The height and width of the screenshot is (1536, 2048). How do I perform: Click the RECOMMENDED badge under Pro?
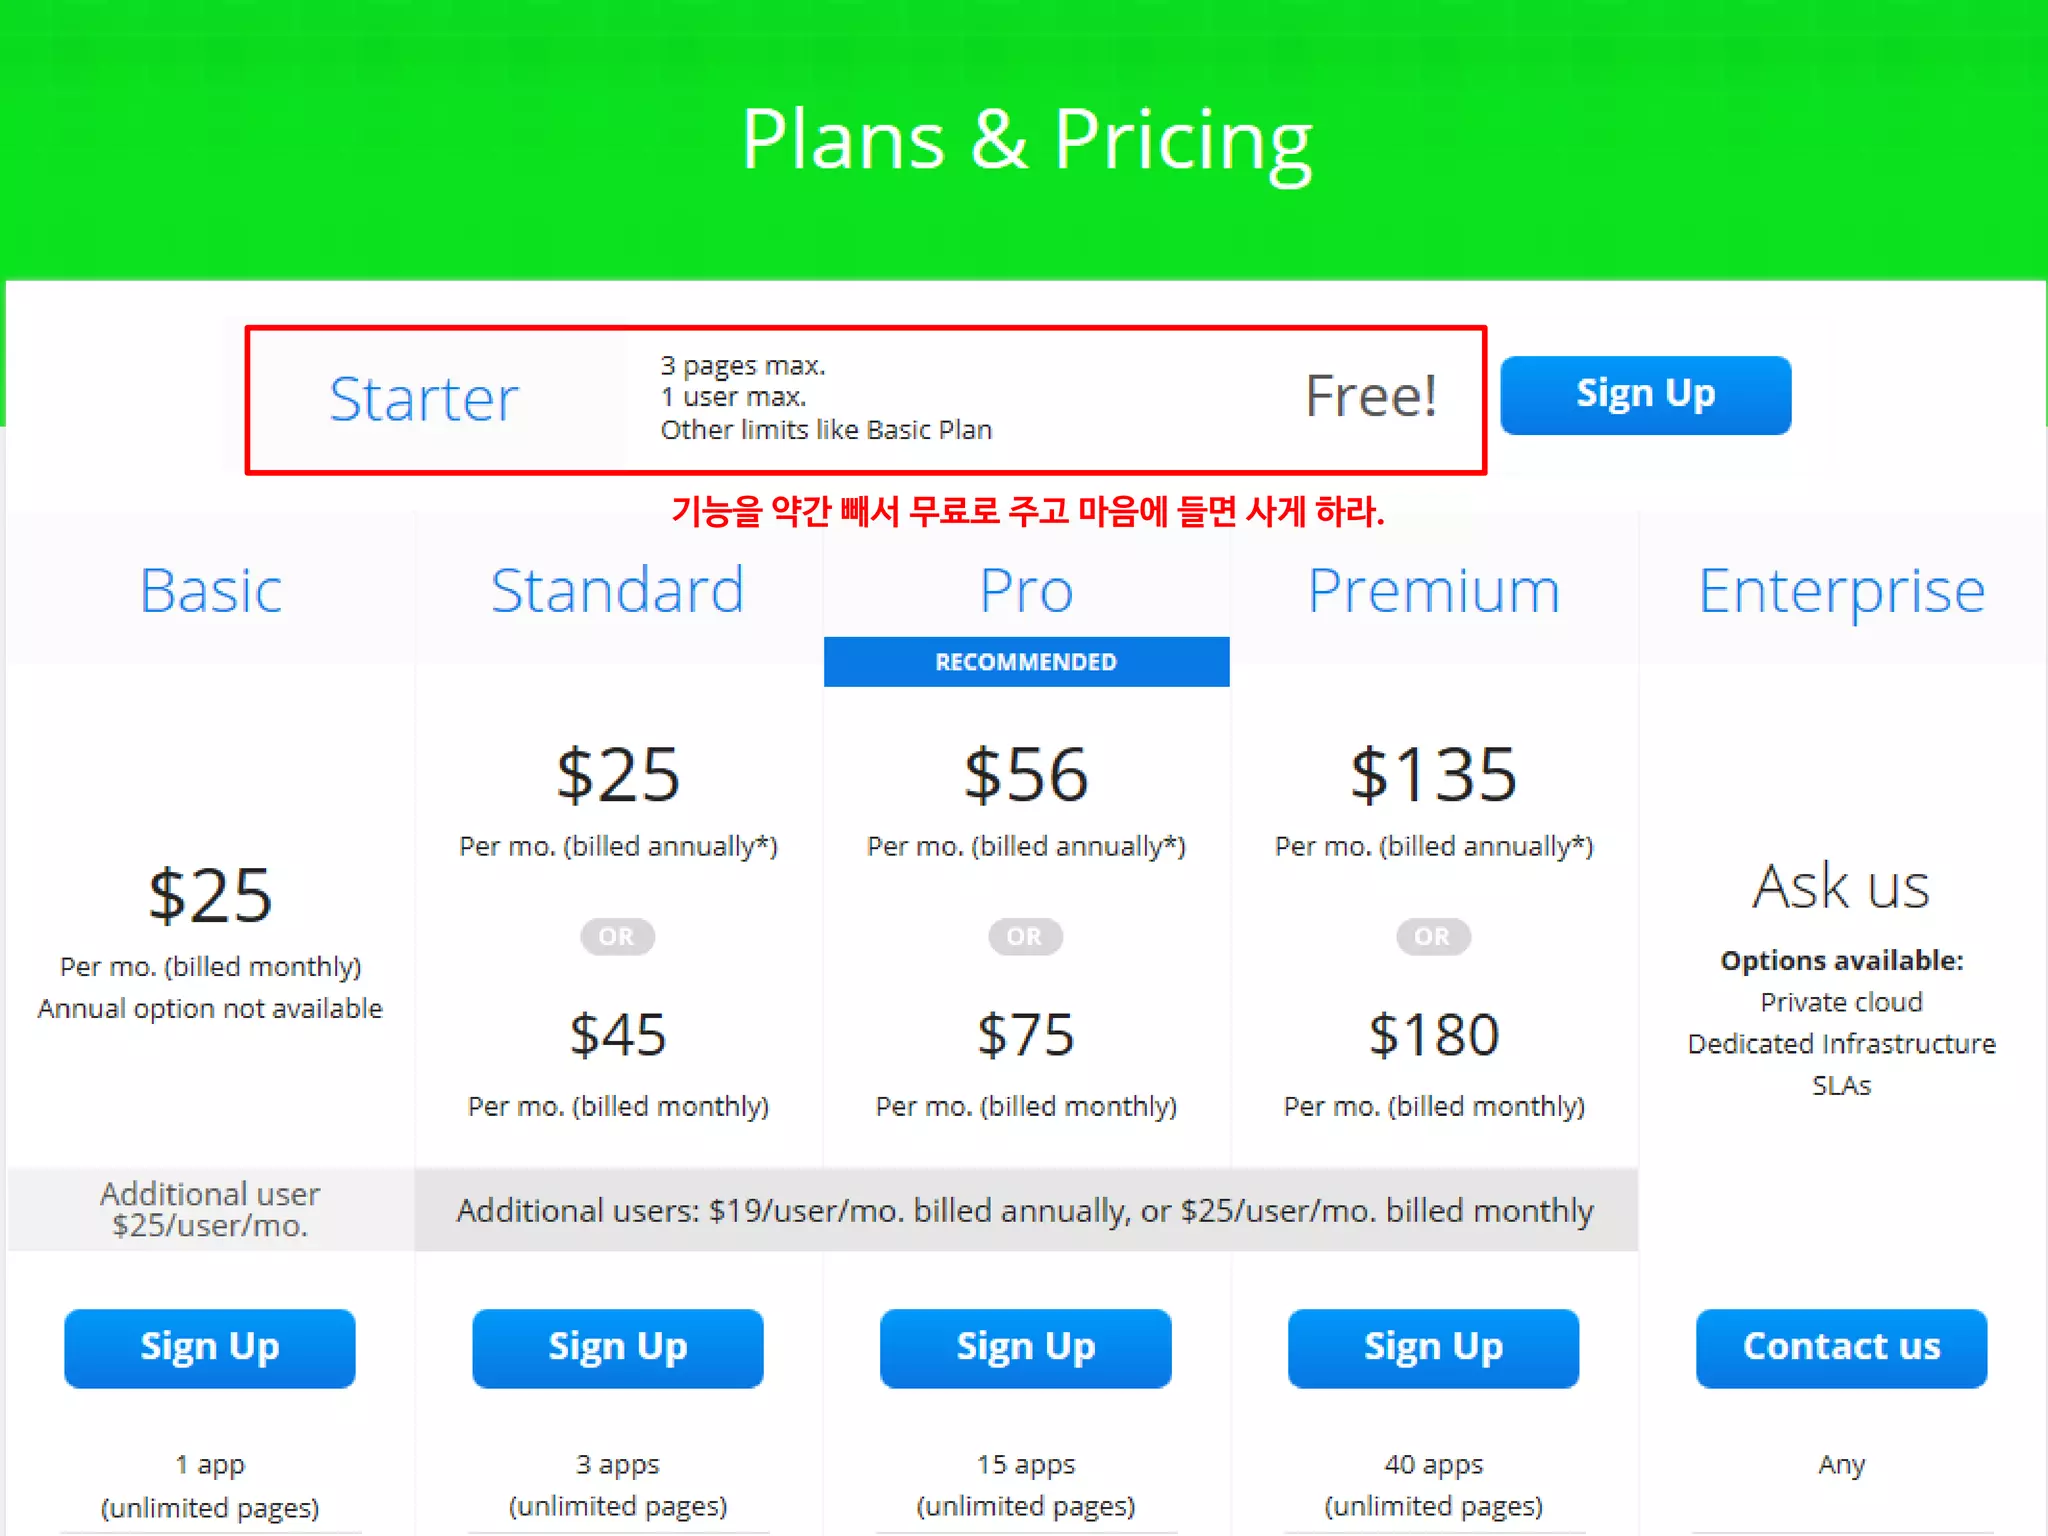point(1026,662)
